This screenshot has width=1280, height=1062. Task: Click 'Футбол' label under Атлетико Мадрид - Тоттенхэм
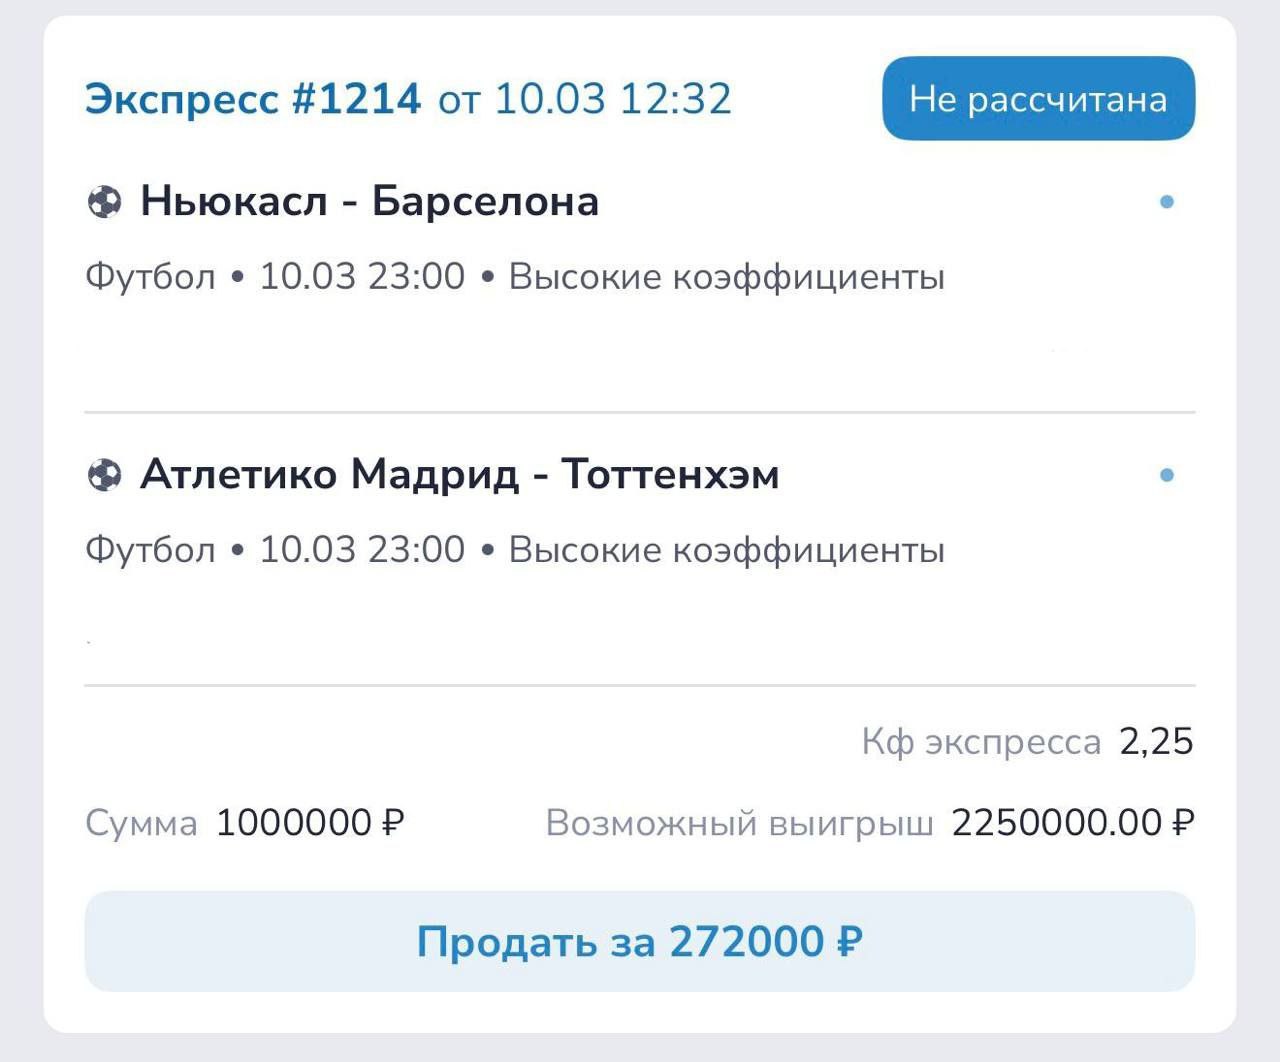click(150, 549)
